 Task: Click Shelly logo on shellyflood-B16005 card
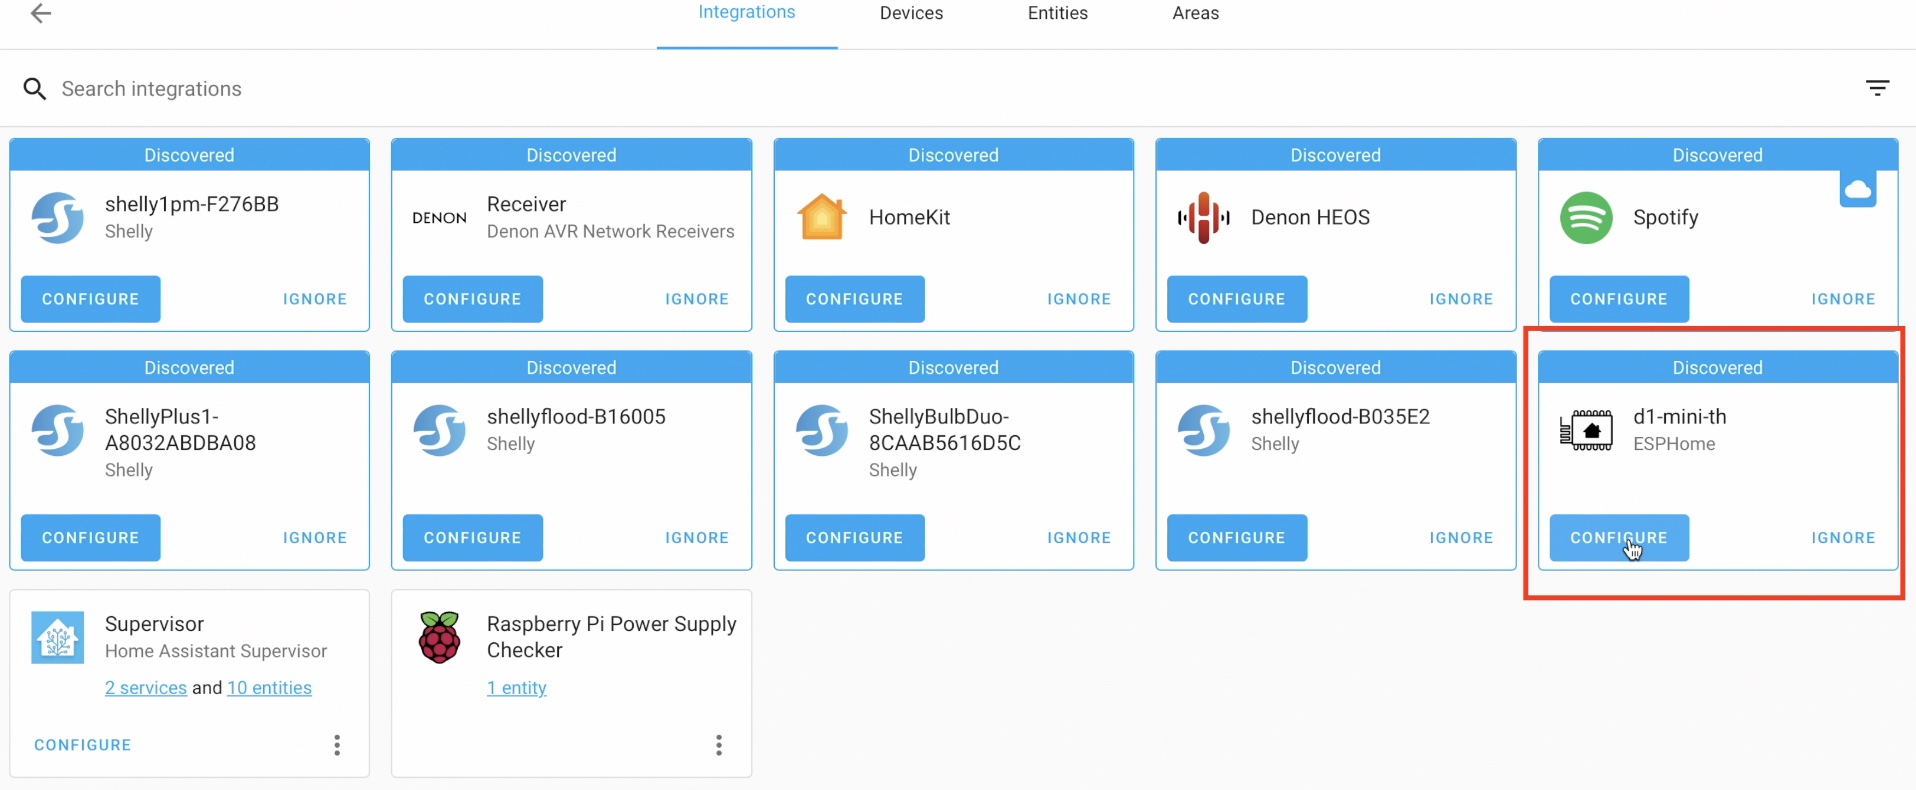(440, 430)
